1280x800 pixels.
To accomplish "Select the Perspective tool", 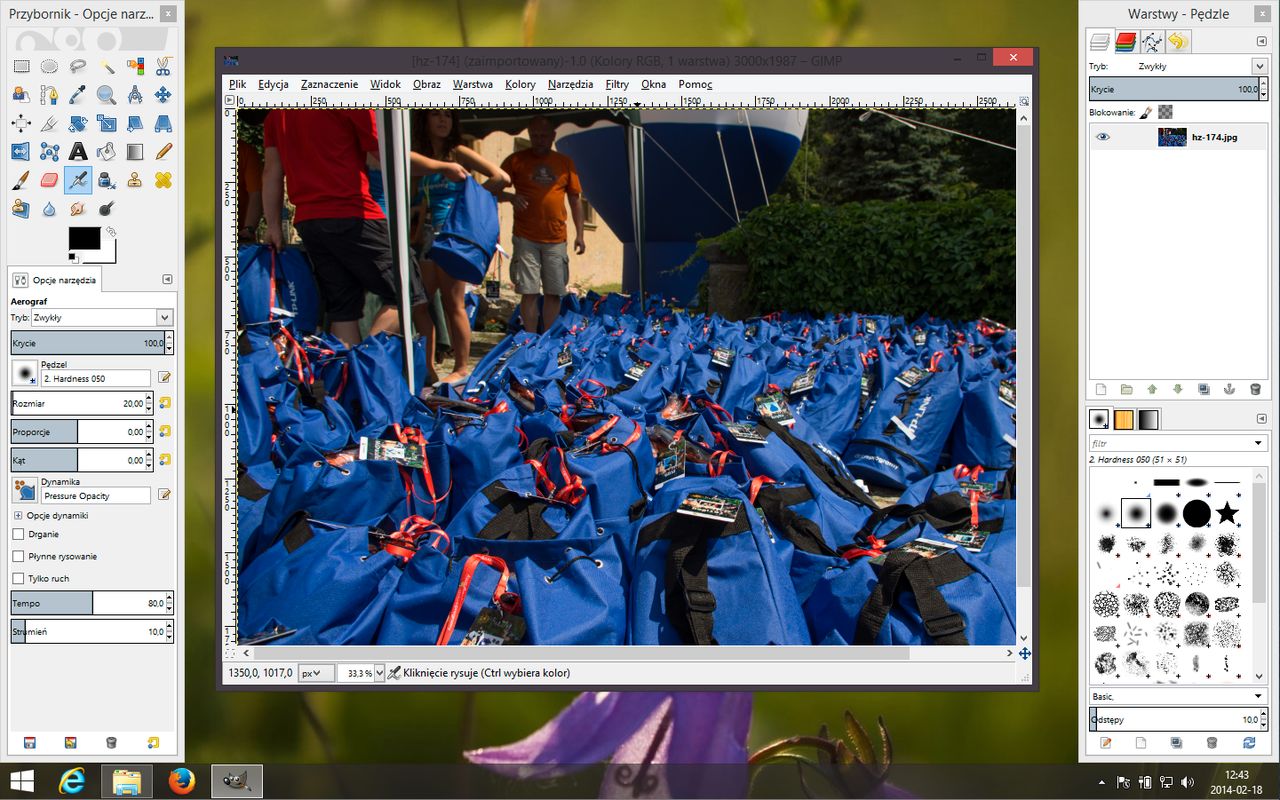I will coord(163,123).
